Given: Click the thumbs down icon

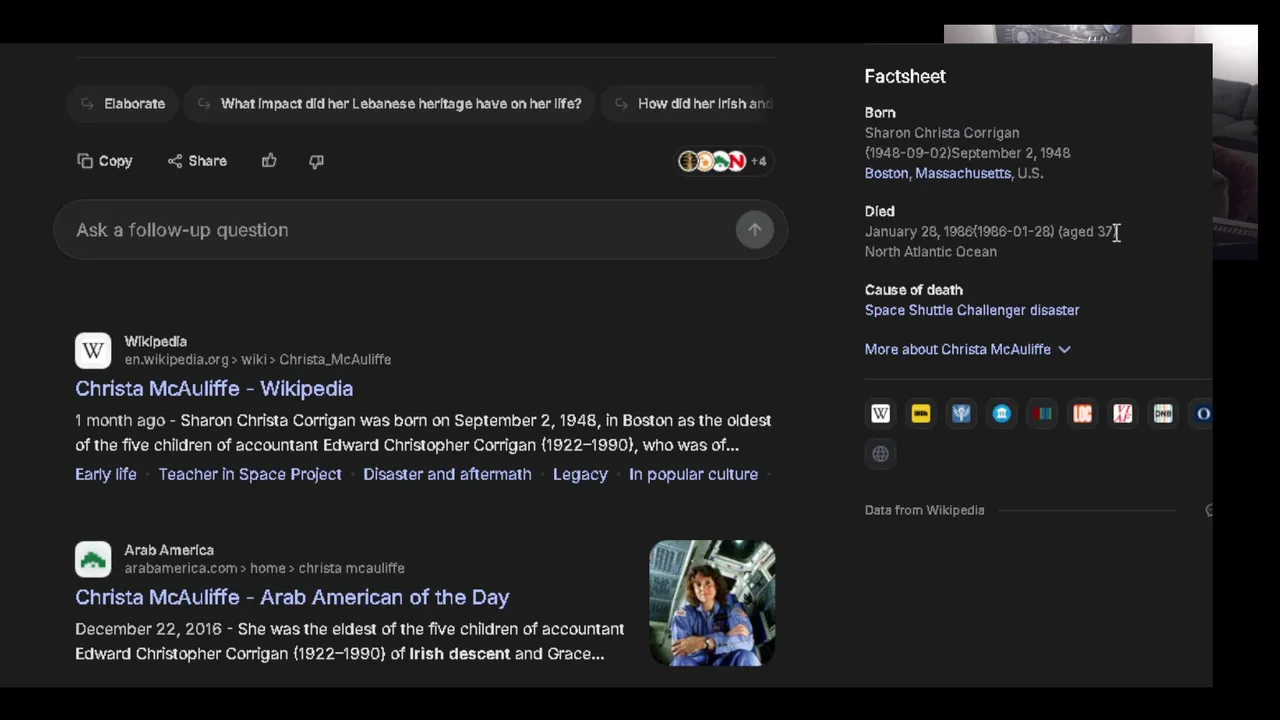Looking at the screenshot, I should (x=316, y=161).
